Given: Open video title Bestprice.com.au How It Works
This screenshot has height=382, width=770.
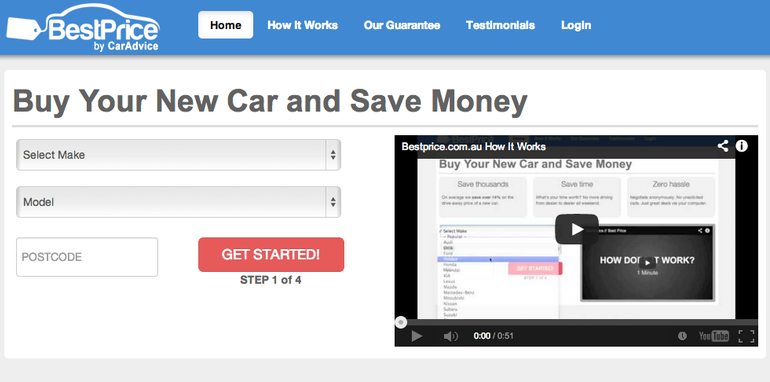Looking at the screenshot, I should [x=473, y=146].
